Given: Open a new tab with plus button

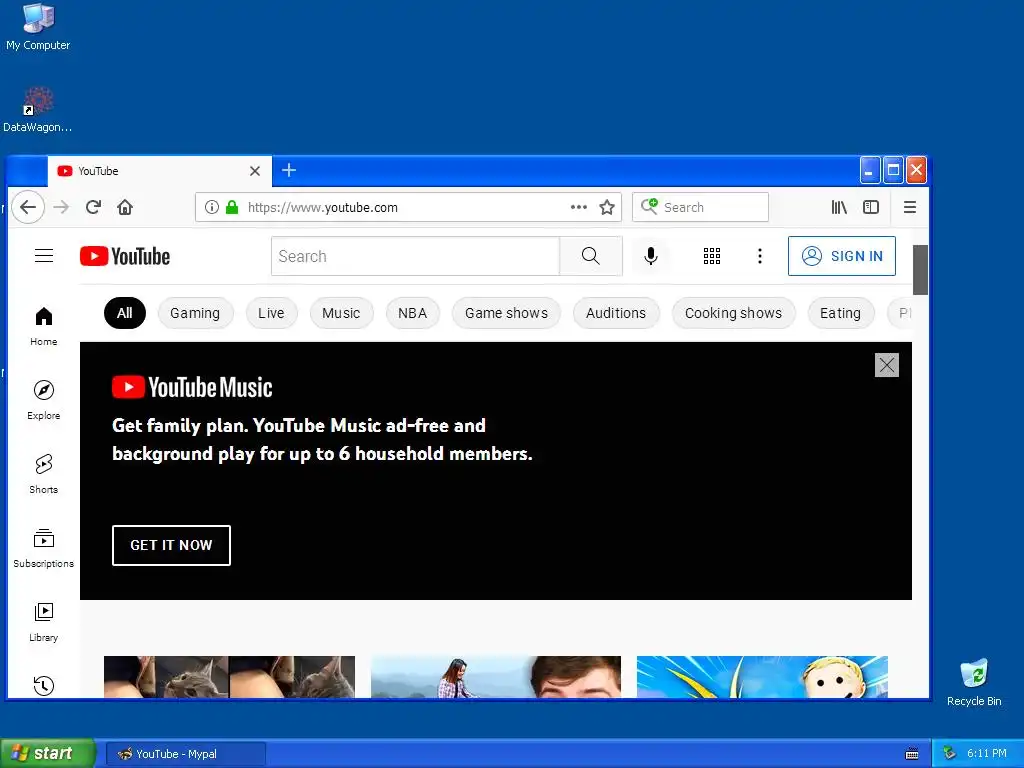Looking at the screenshot, I should tap(289, 170).
